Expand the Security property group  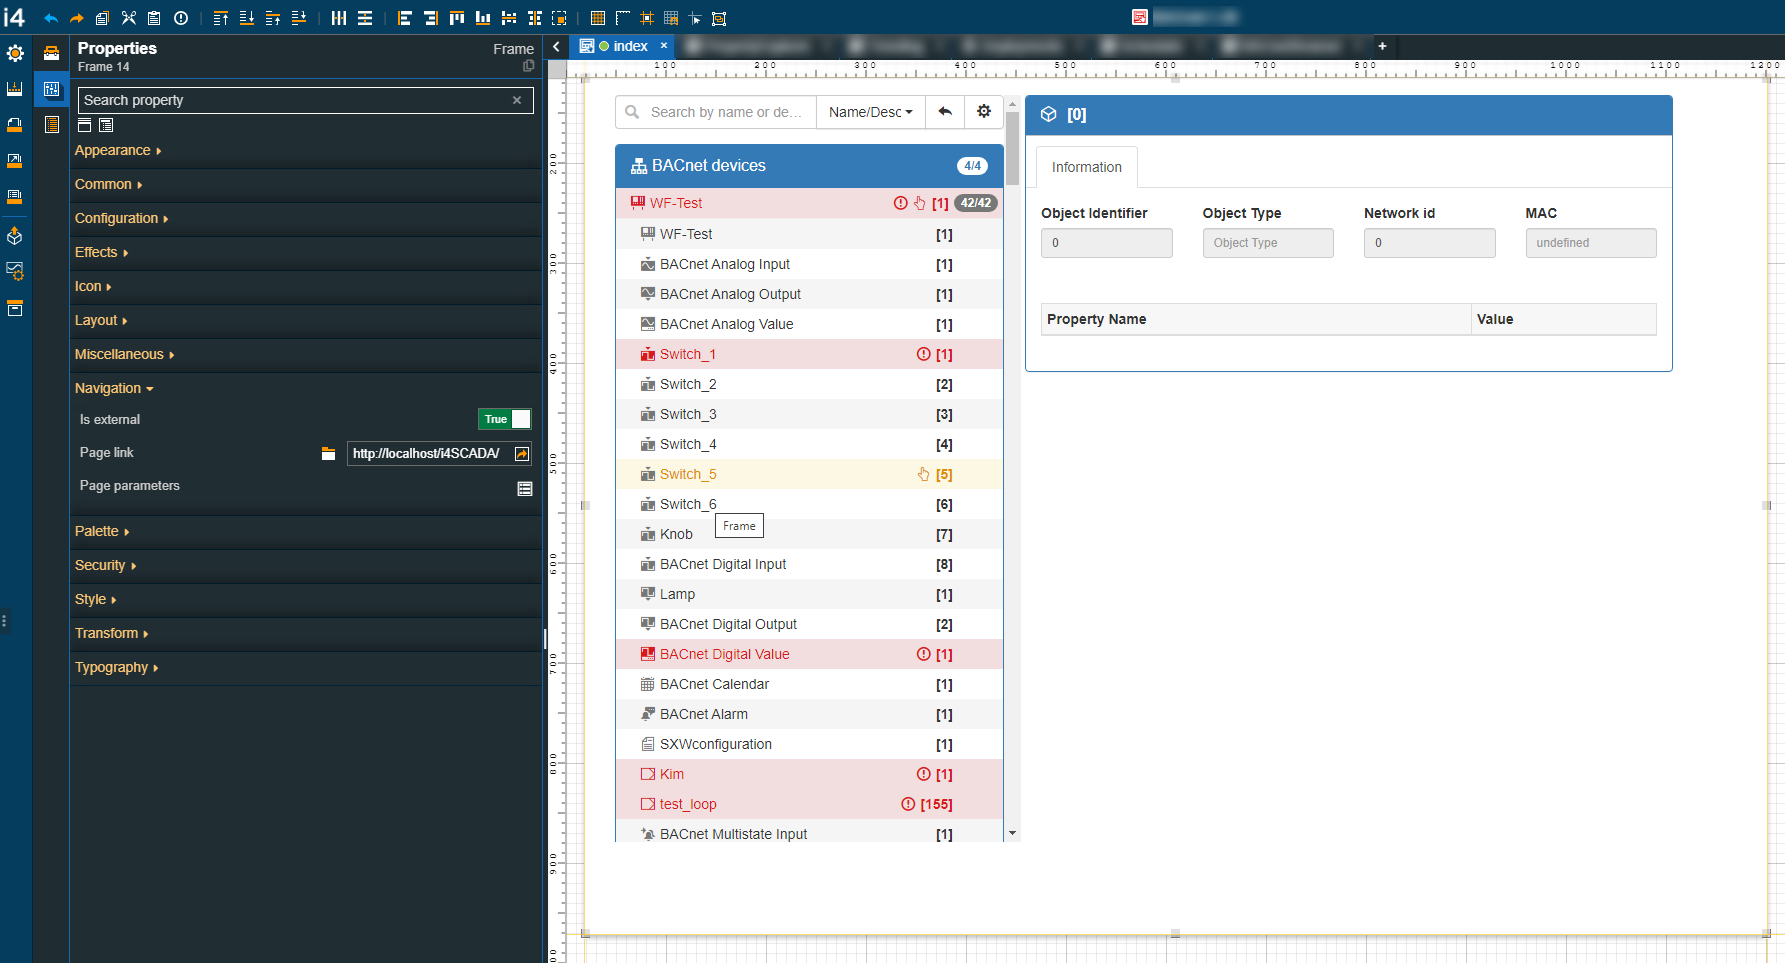click(x=105, y=565)
